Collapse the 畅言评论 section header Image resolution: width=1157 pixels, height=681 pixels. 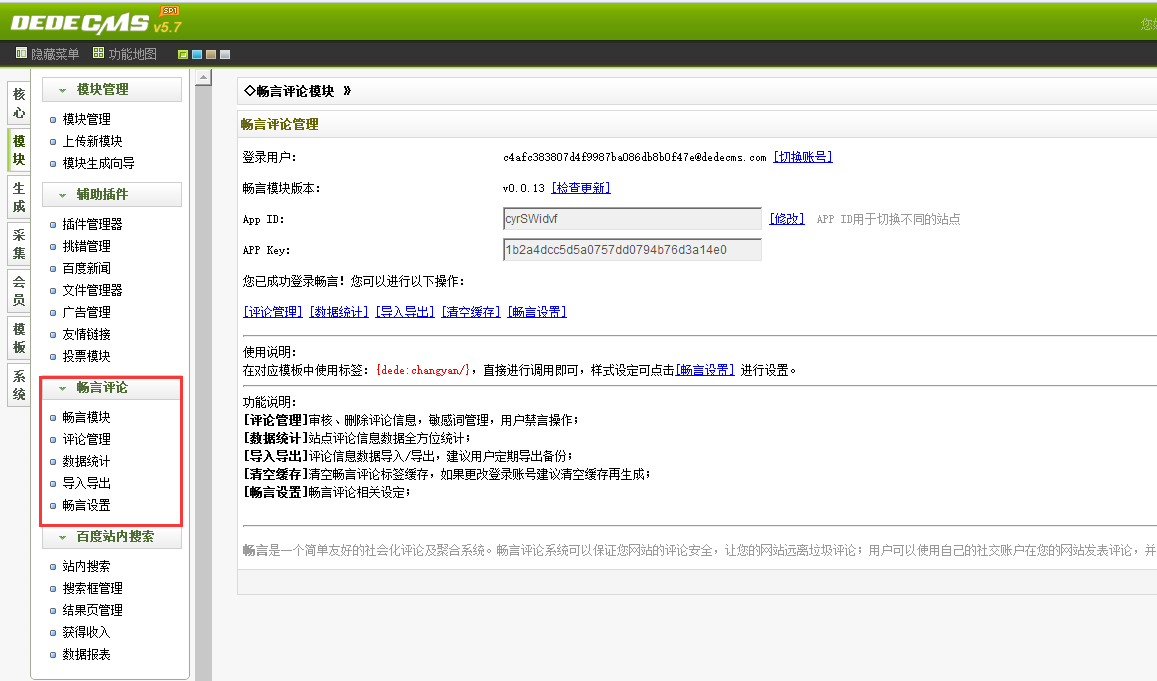[x=111, y=387]
